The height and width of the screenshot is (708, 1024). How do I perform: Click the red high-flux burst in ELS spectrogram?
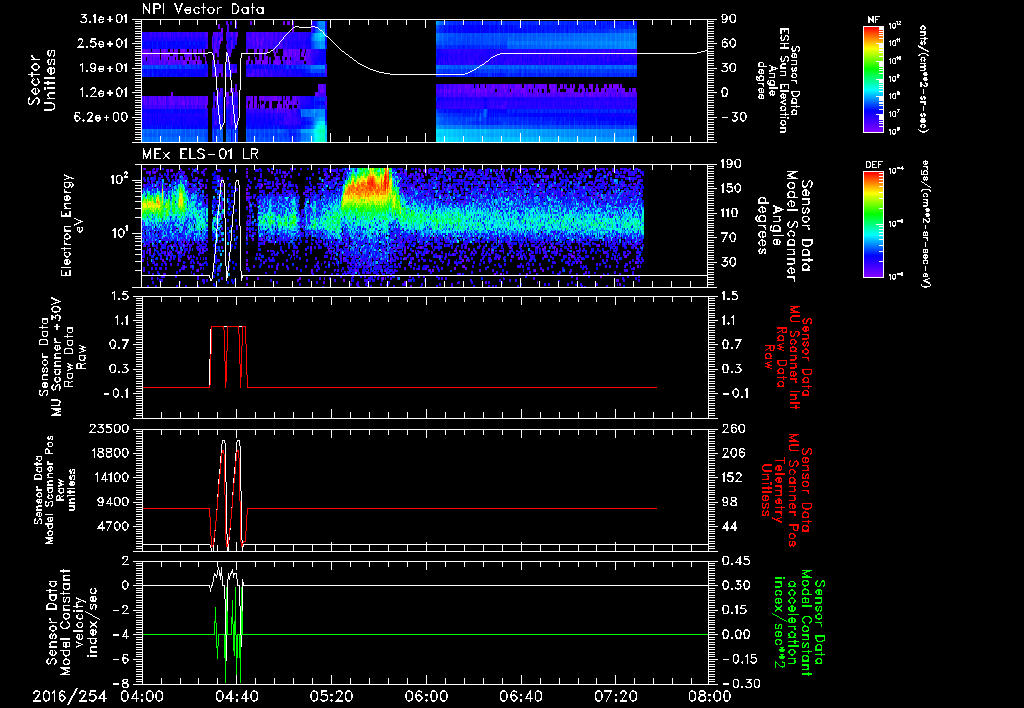point(369,183)
